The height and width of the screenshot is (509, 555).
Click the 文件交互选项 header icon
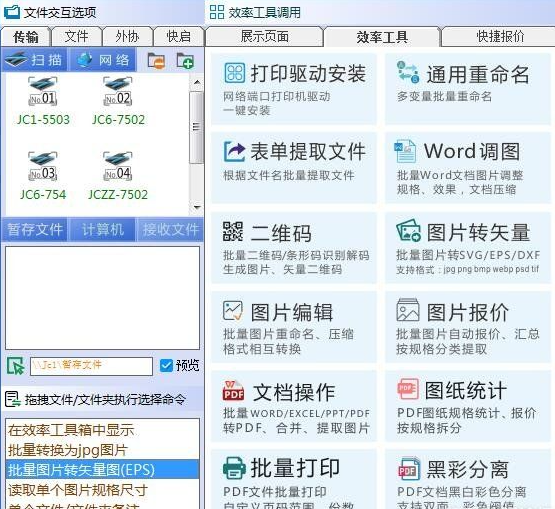coord(11,12)
